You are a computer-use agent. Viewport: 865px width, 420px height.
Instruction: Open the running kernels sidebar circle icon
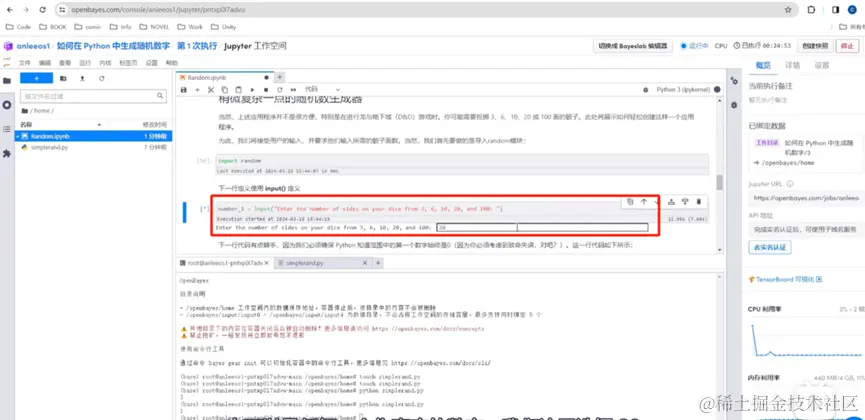click(7, 105)
